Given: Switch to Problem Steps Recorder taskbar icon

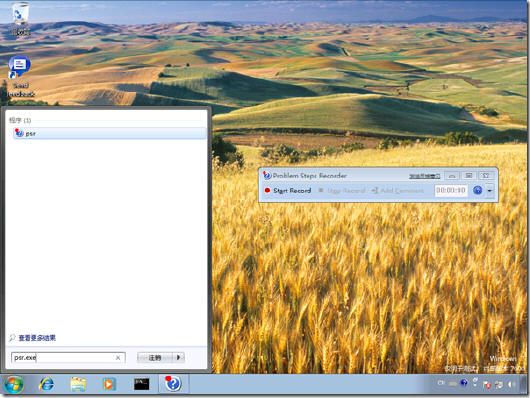Looking at the screenshot, I should tap(173, 384).
